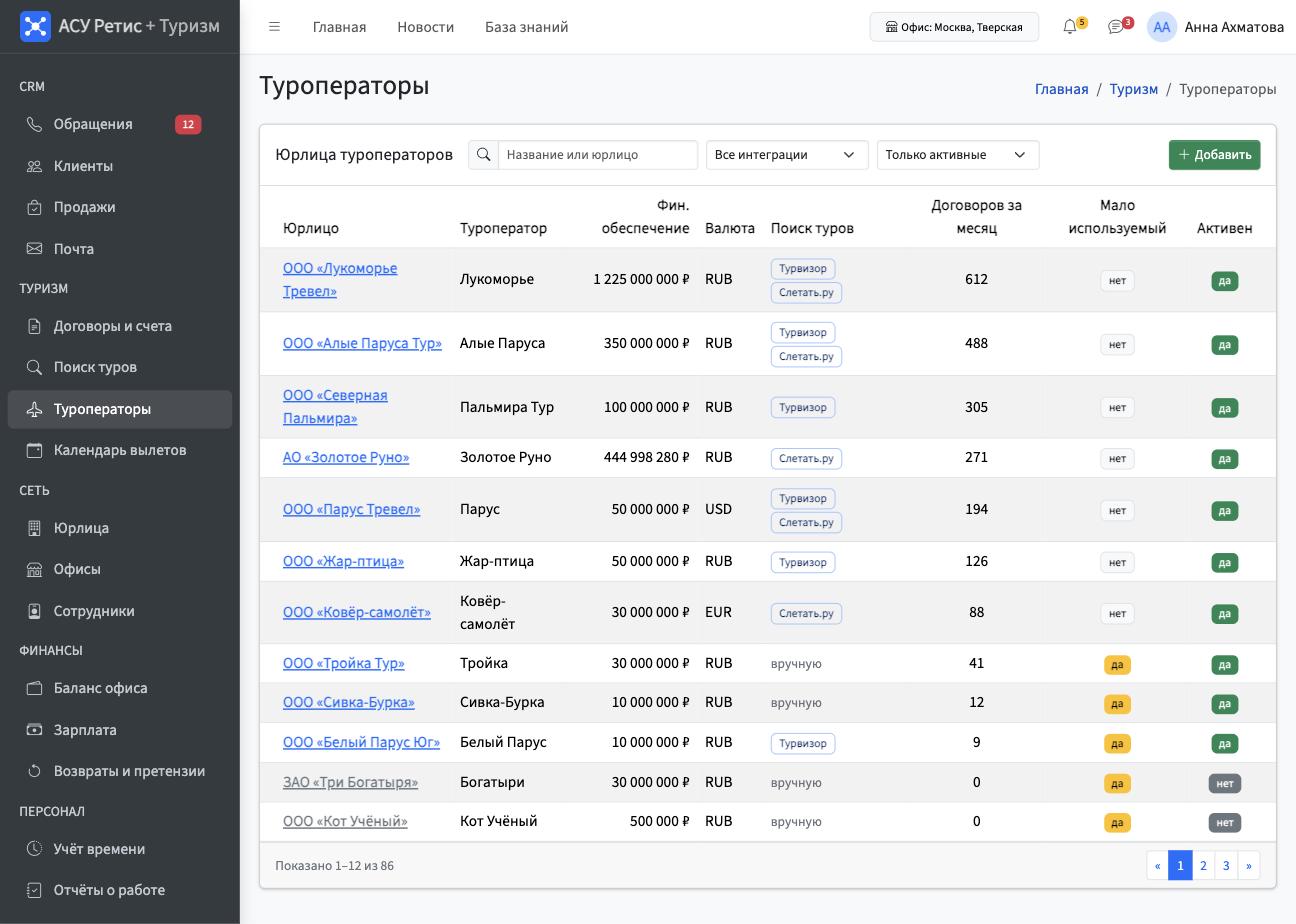Open the ЗАО «Три Богатыря» link
1296x924 pixels.
350,782
